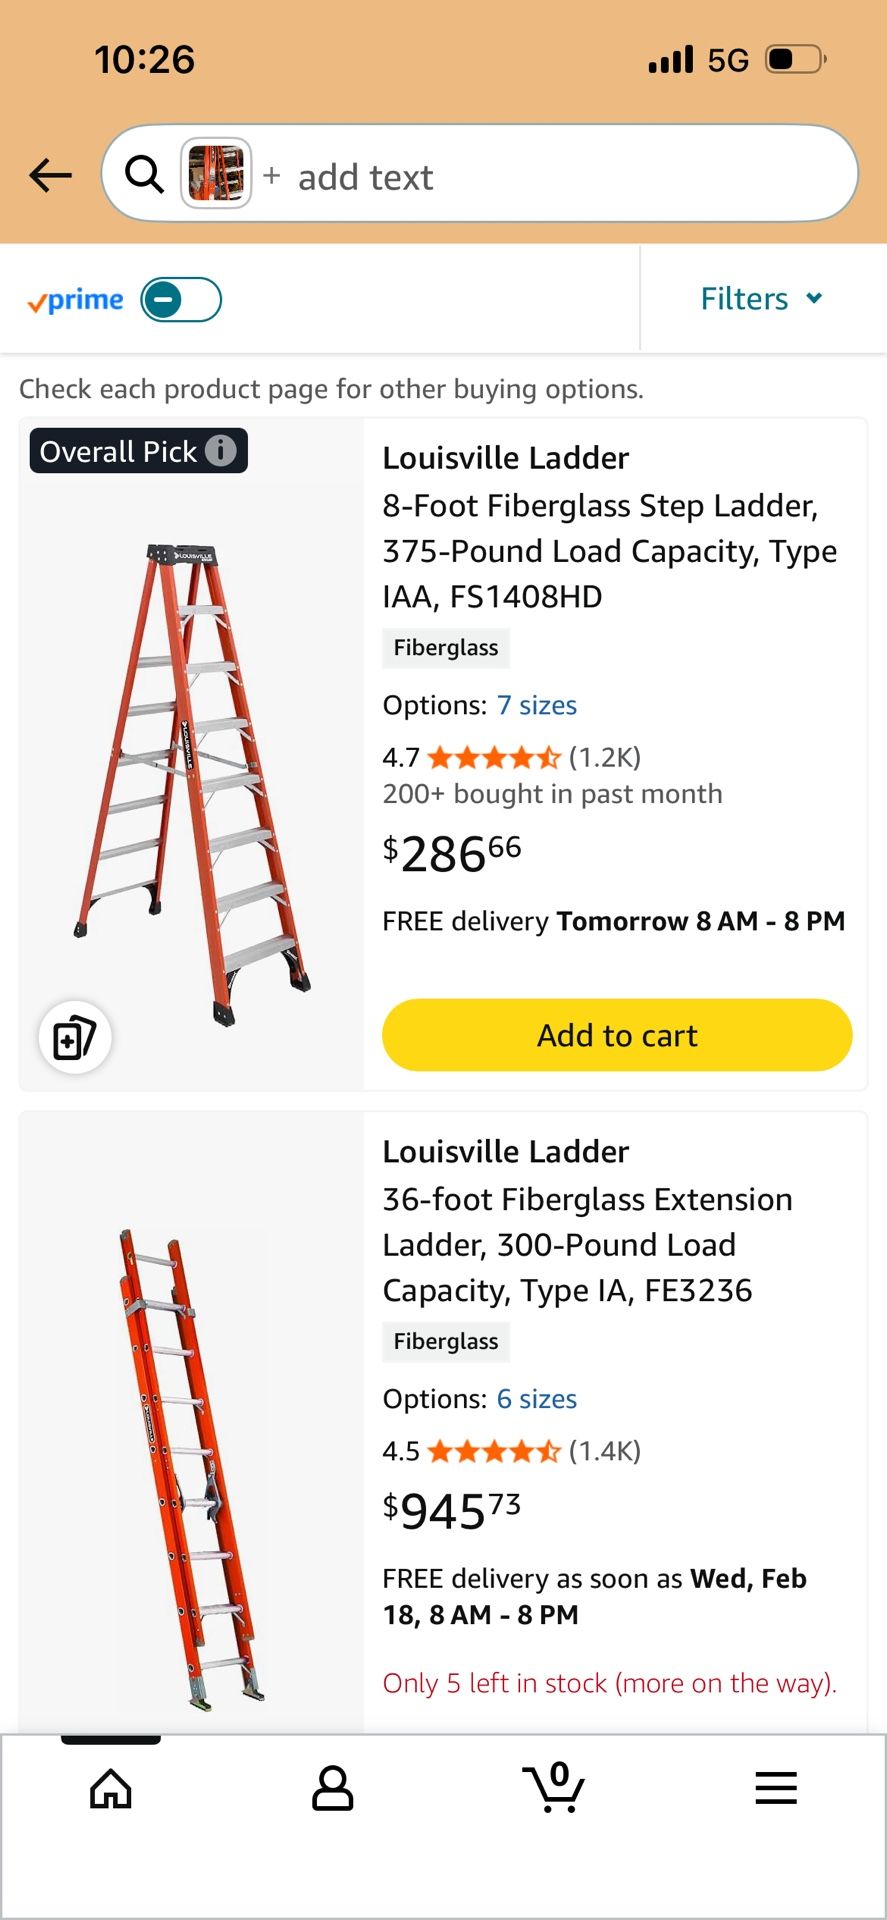Tap the Overall Pick info icon
Screen dimensions: 887x1920
click(221, 451)
